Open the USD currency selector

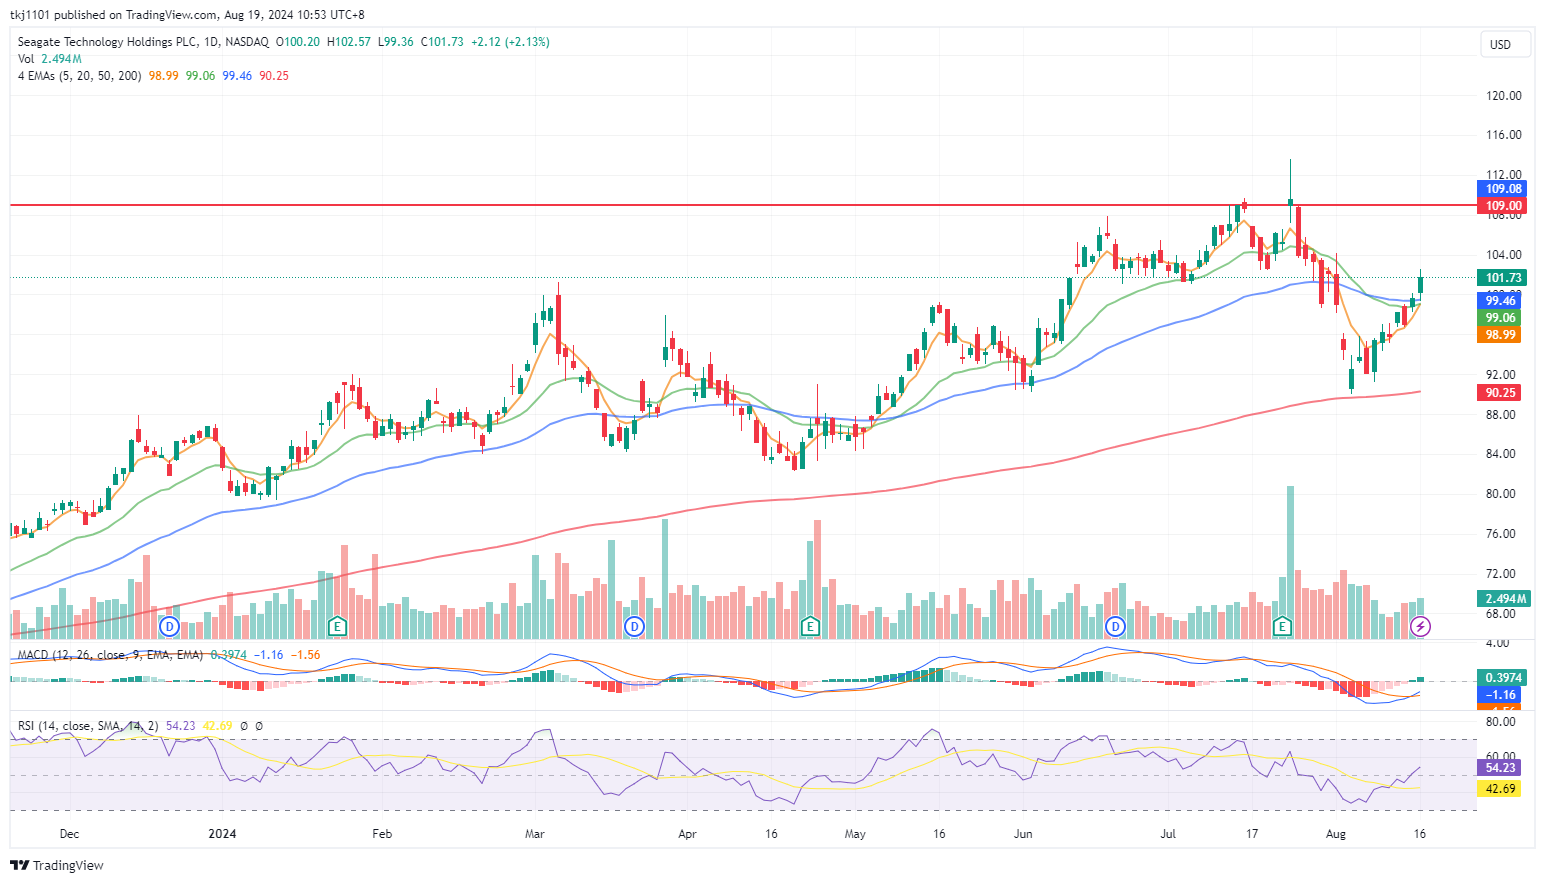click(1505, 44)
